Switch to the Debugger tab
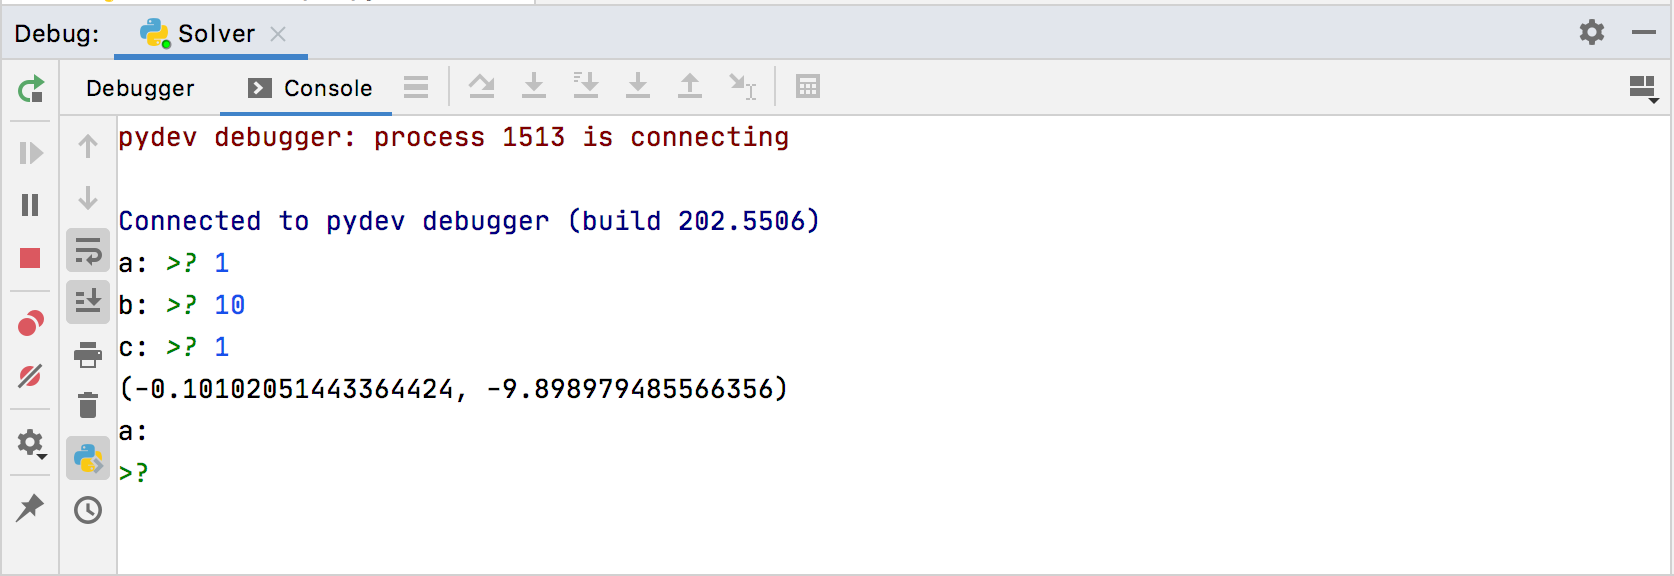1674x576 pixels. (140, 88)
